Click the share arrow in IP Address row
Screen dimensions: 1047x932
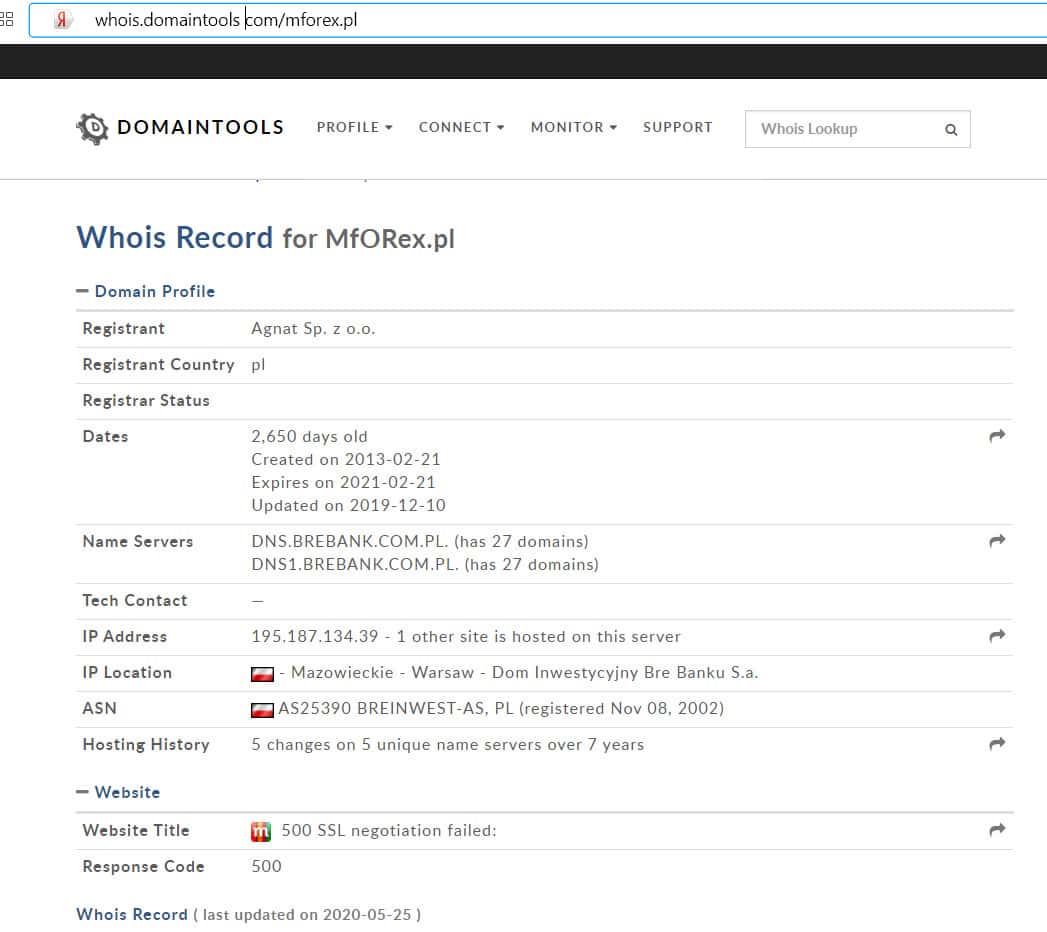point(996,636)
